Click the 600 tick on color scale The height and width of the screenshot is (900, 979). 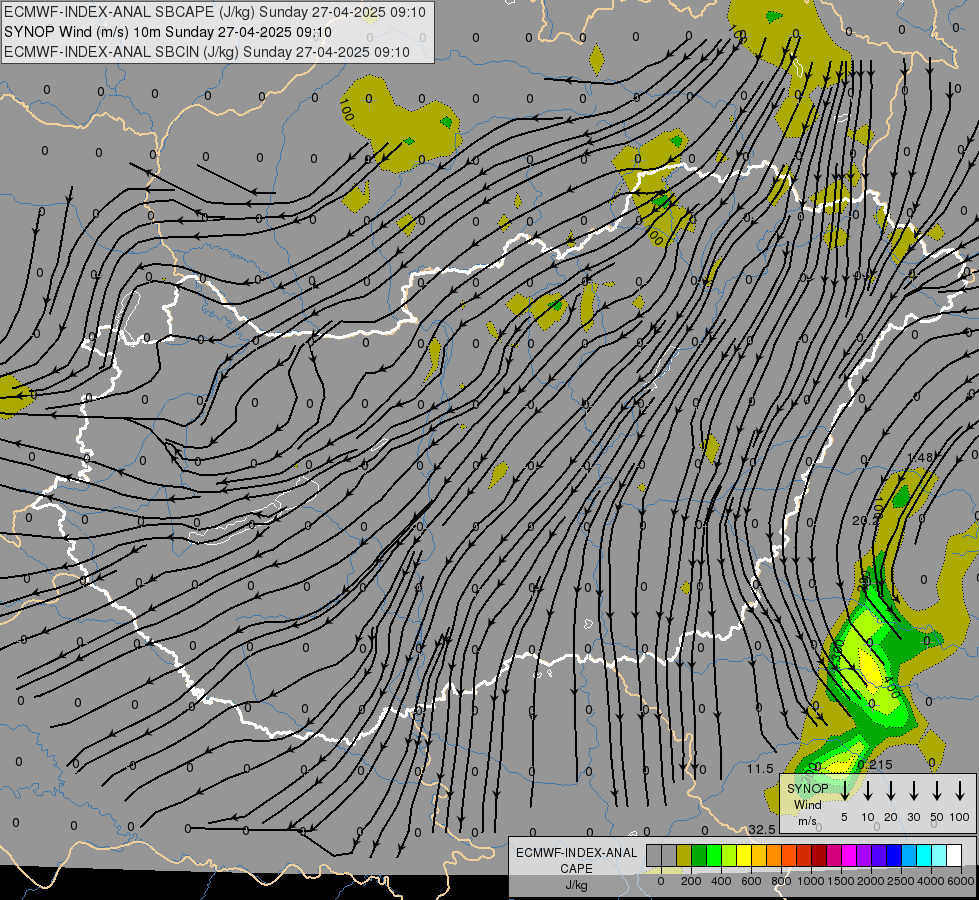pos(751,881)
